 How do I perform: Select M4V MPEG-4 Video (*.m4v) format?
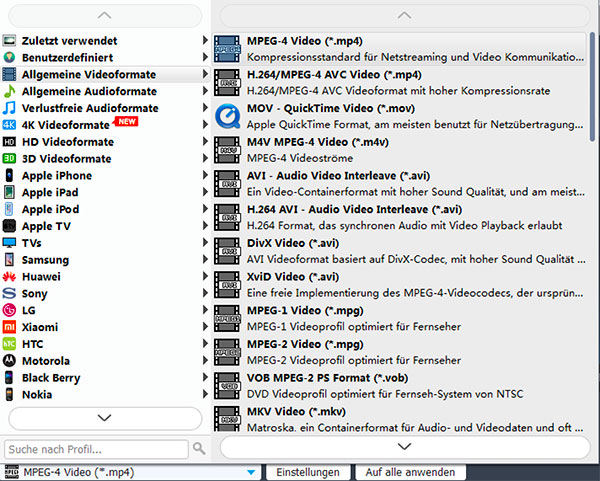click(399, 150)
